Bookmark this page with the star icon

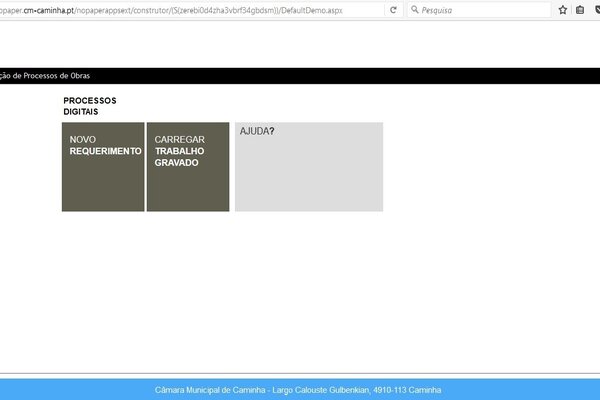click(x=563, y=9)
